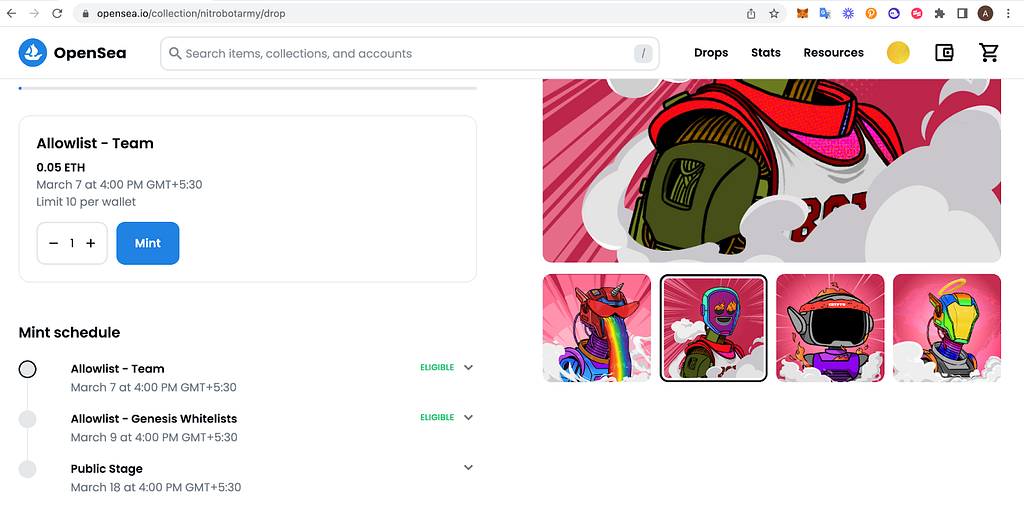This screenshot has width=1024, height=518.
Task: Click Limit 10 per wallet text
Action: (86, 202)
